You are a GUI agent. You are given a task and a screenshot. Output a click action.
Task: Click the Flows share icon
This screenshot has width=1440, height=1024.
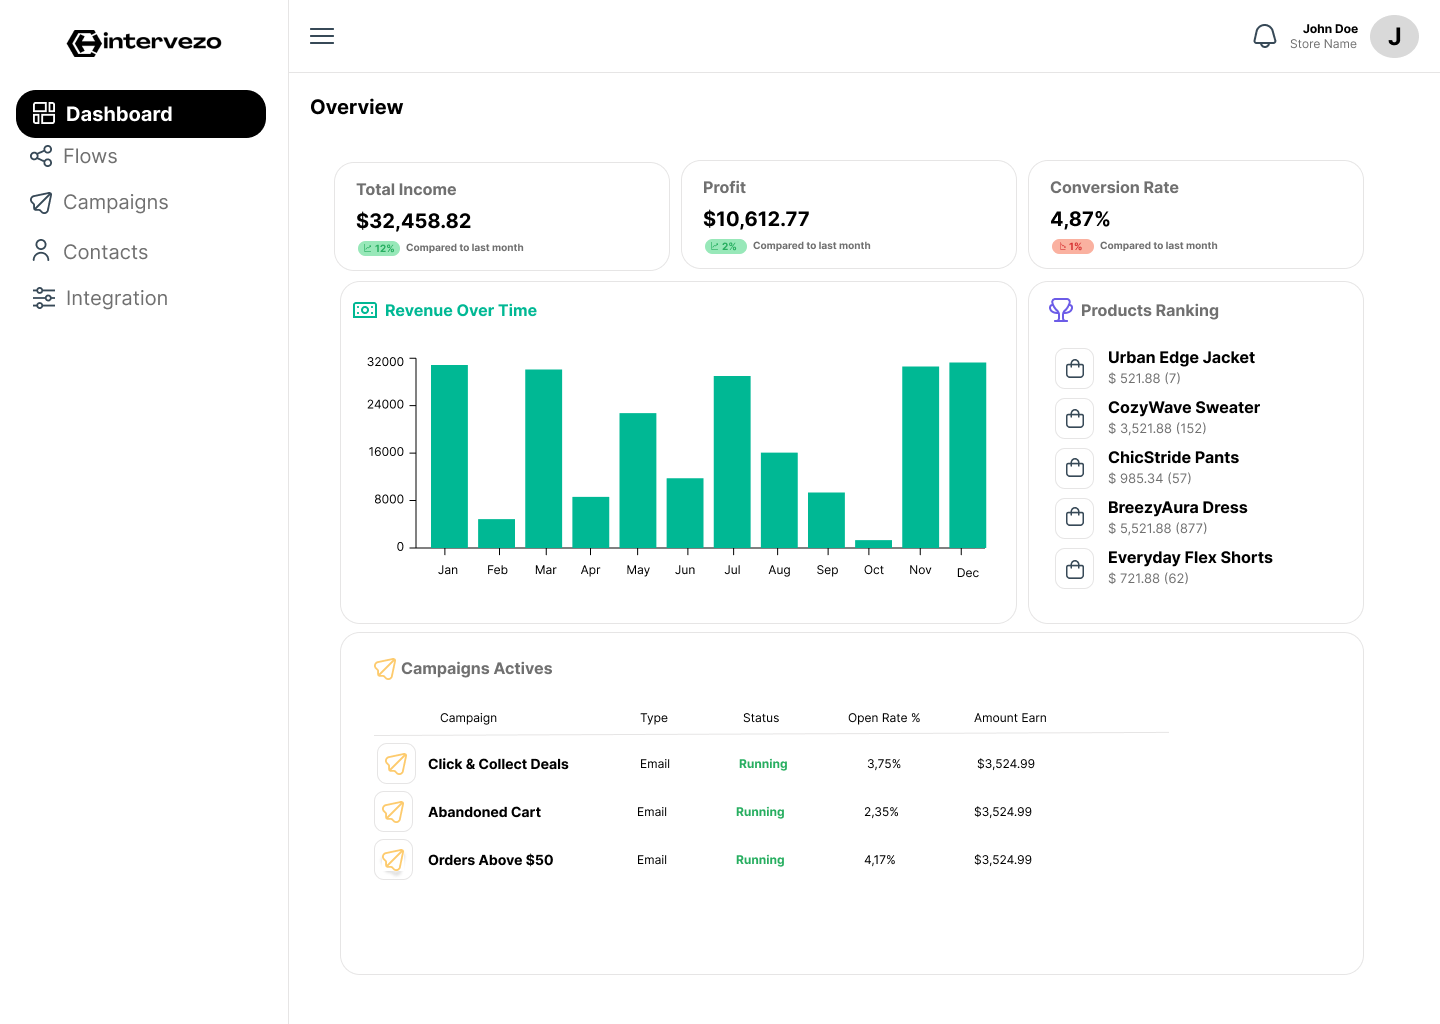pyautogui.click(x=41, y=156)
